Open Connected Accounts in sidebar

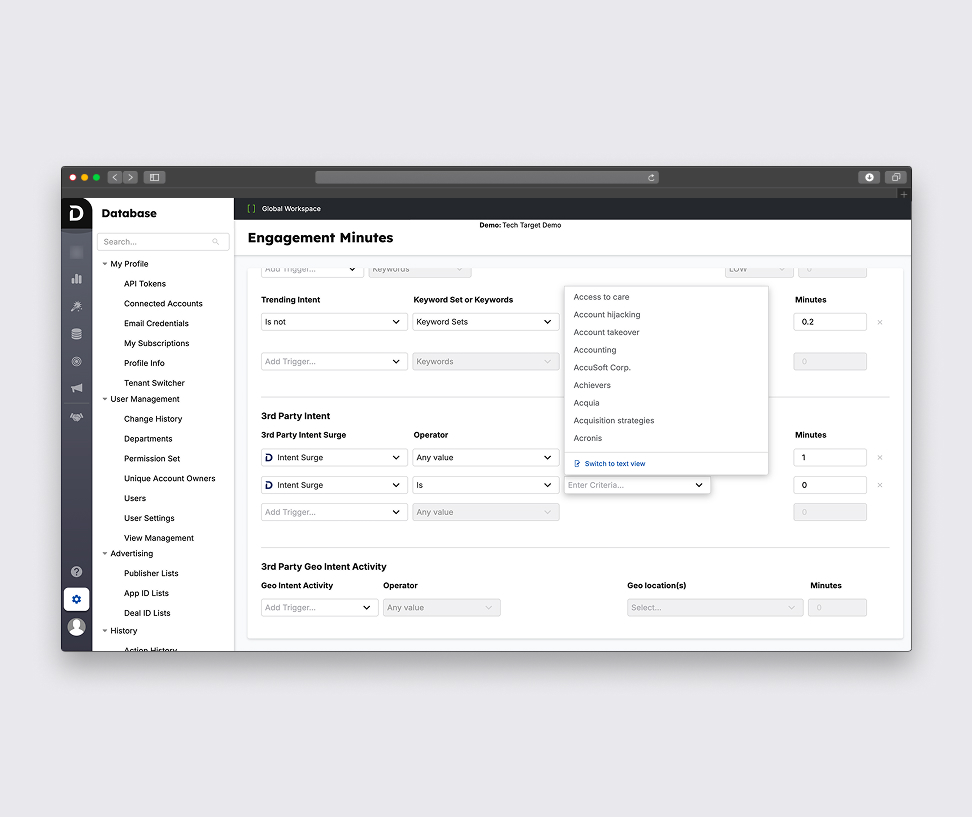click(x=163, y=304)
